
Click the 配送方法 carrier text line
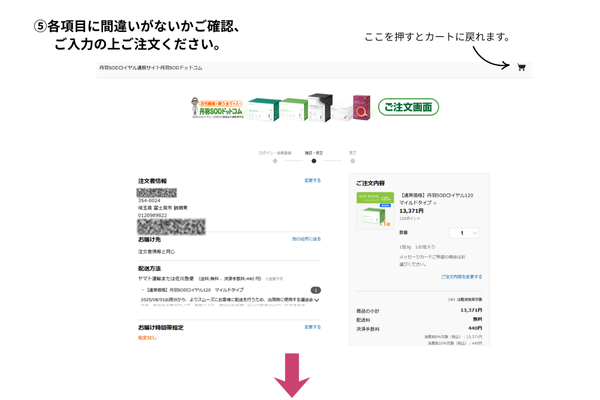[x=200, y=278]
